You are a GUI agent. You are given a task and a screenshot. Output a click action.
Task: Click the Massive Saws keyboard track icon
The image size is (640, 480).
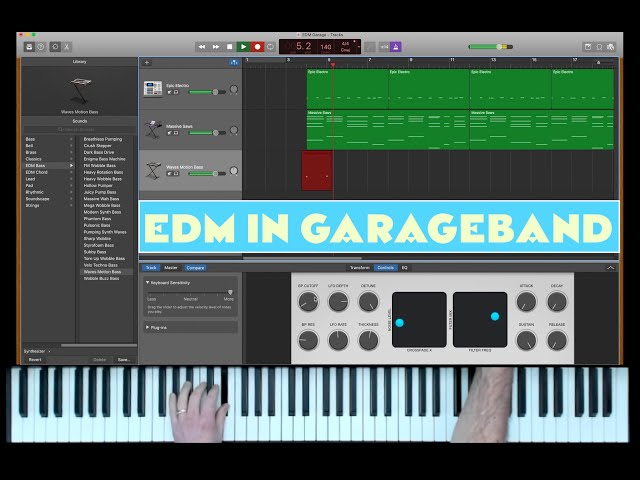point(153,129)
